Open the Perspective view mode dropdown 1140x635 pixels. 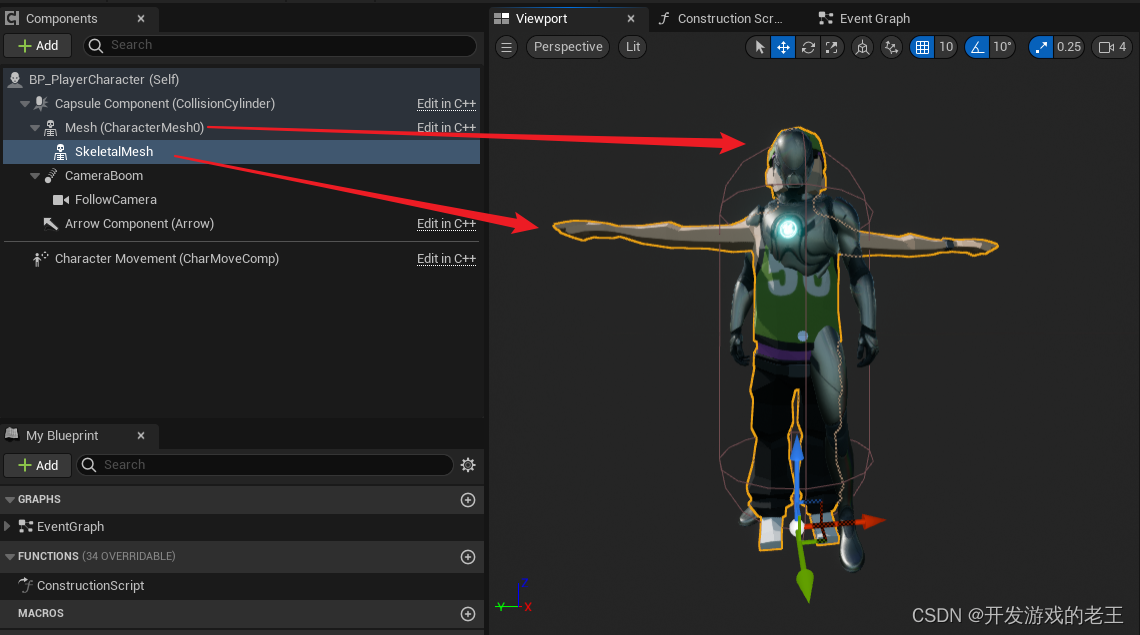(x=568, y=47)
